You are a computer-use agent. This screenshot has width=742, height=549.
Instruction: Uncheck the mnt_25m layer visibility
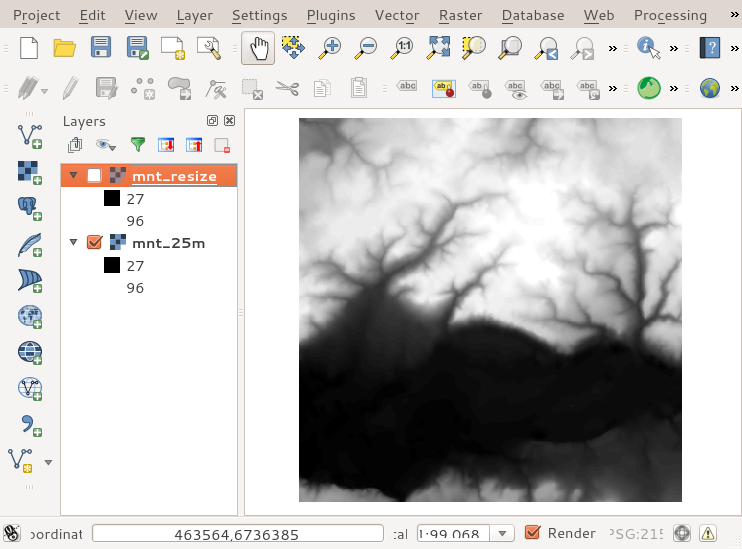point(95,242)
